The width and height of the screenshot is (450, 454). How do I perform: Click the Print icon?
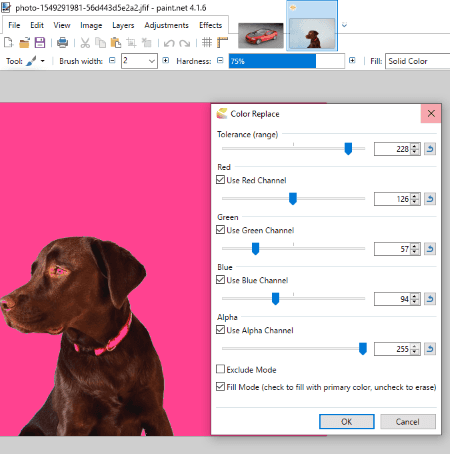click(x=62, y=42)
